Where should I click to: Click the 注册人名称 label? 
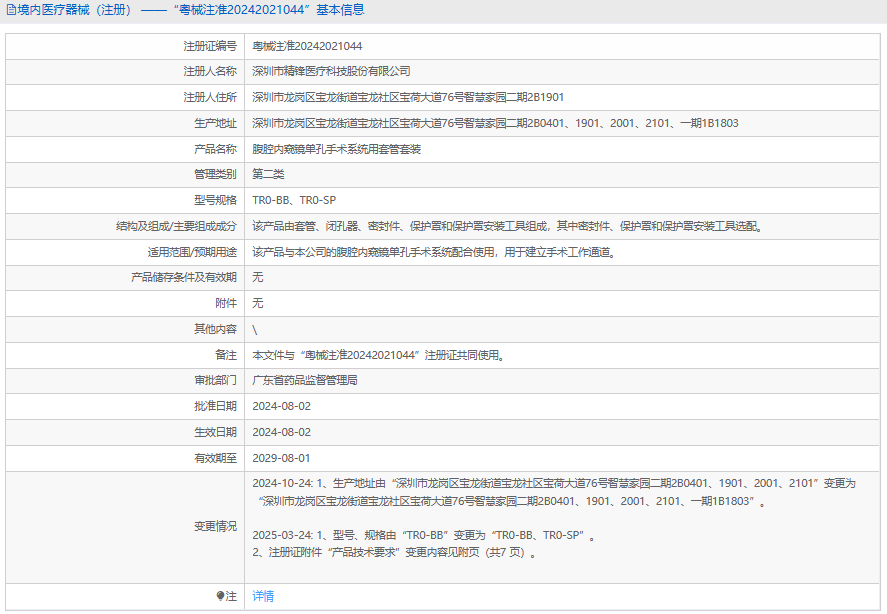pyautogui.click(x=210, y=71)
